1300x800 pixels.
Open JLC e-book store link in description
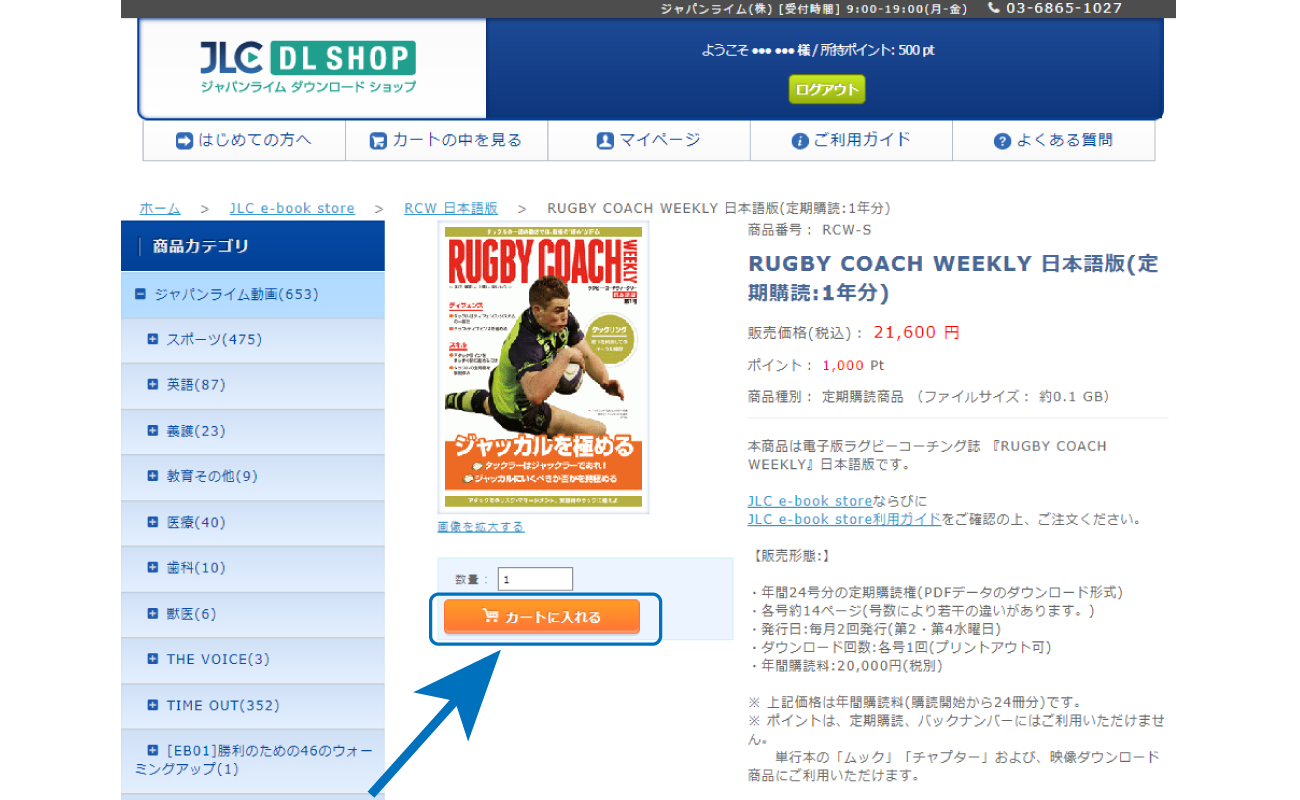tap(810, 501)
